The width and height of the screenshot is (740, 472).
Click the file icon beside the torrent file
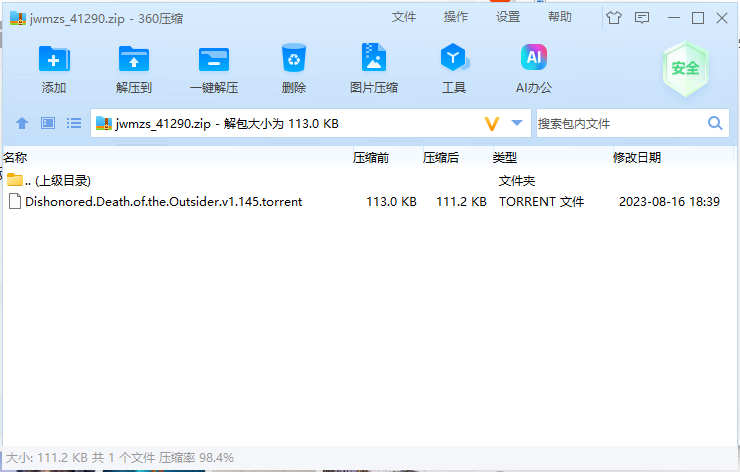(x=15, y=202)
